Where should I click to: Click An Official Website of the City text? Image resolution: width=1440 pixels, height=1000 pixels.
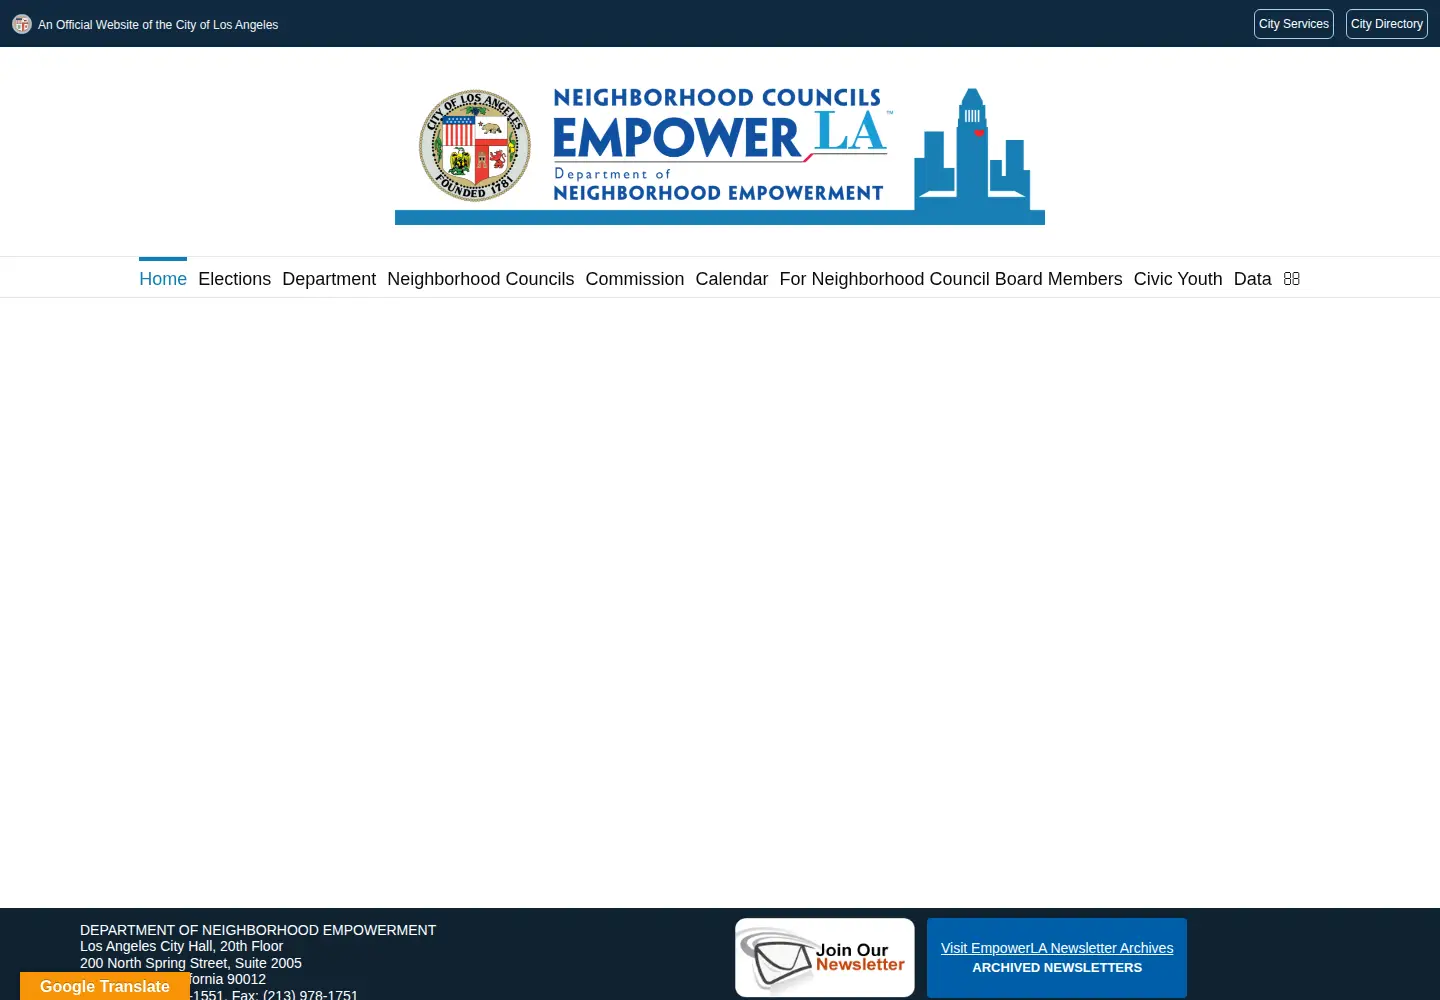click(158, 25)
